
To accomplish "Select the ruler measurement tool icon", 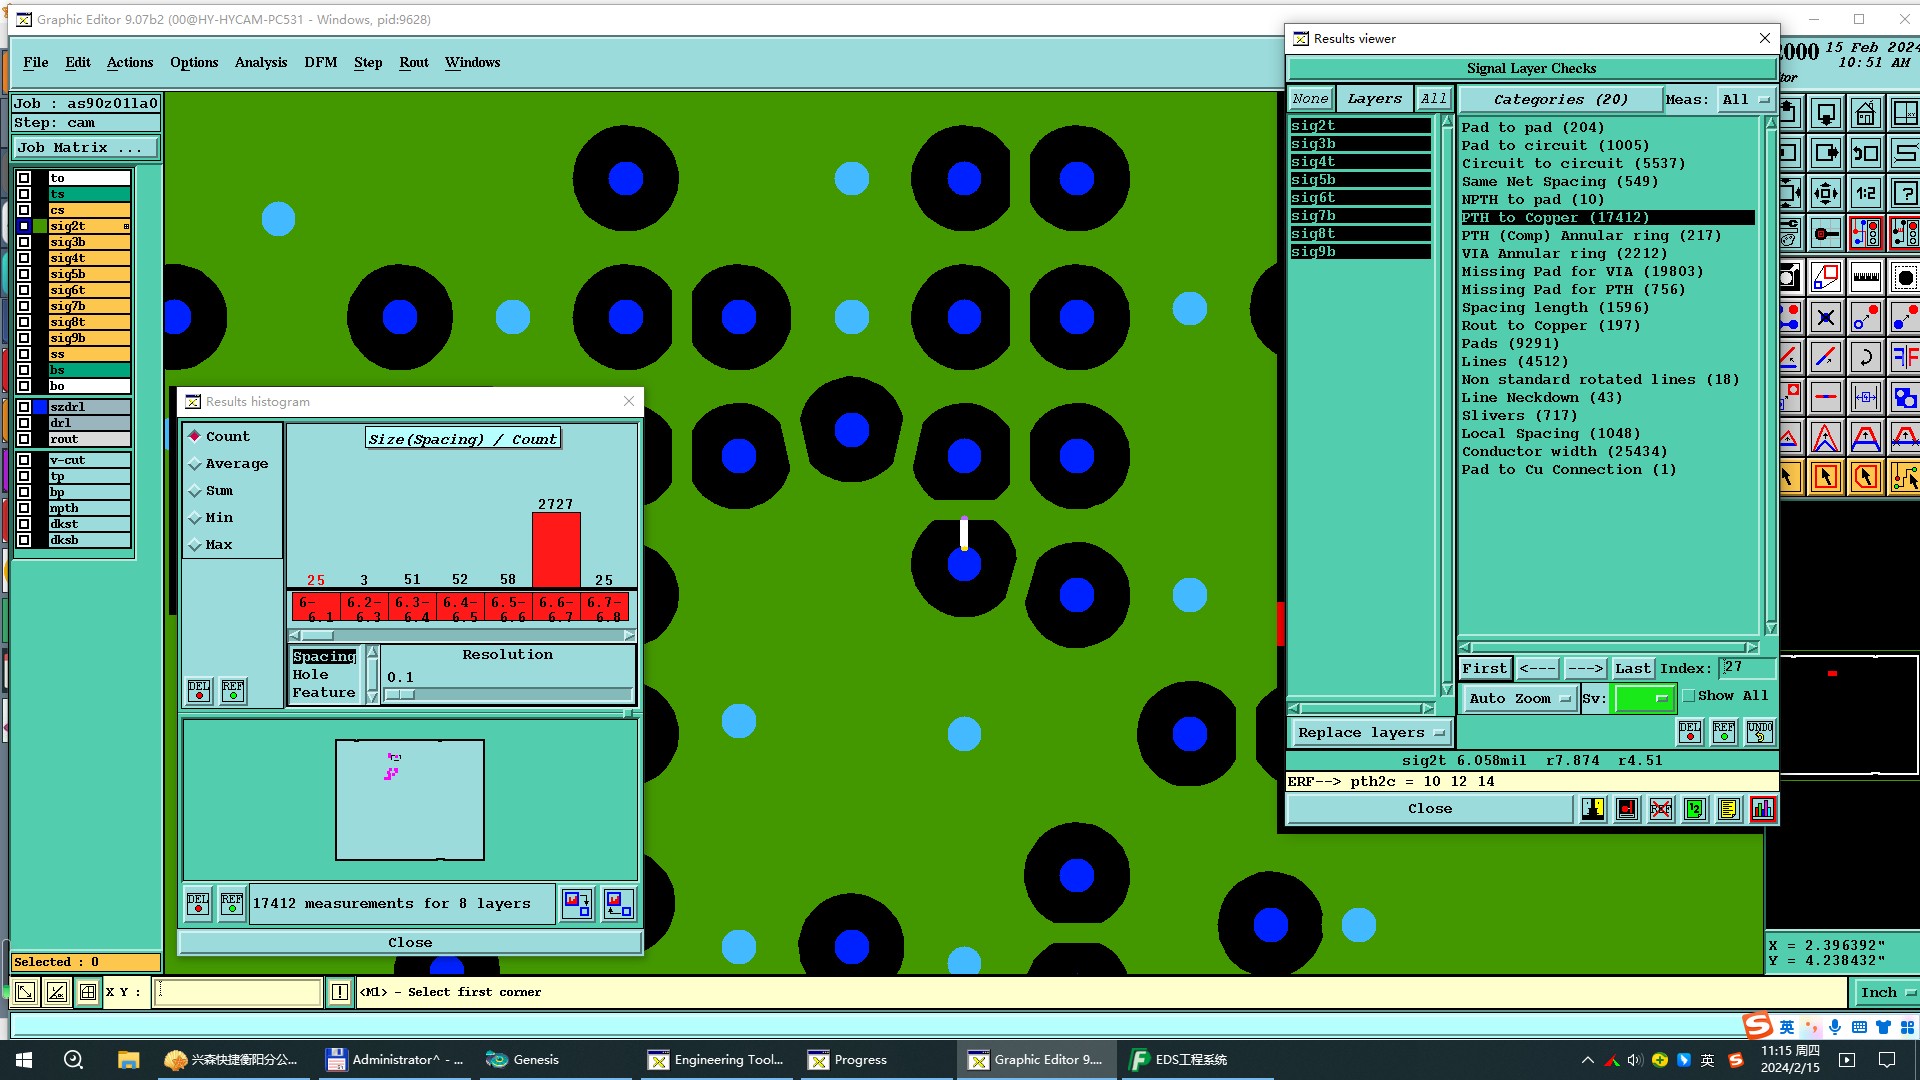I will pos(1865,277).
